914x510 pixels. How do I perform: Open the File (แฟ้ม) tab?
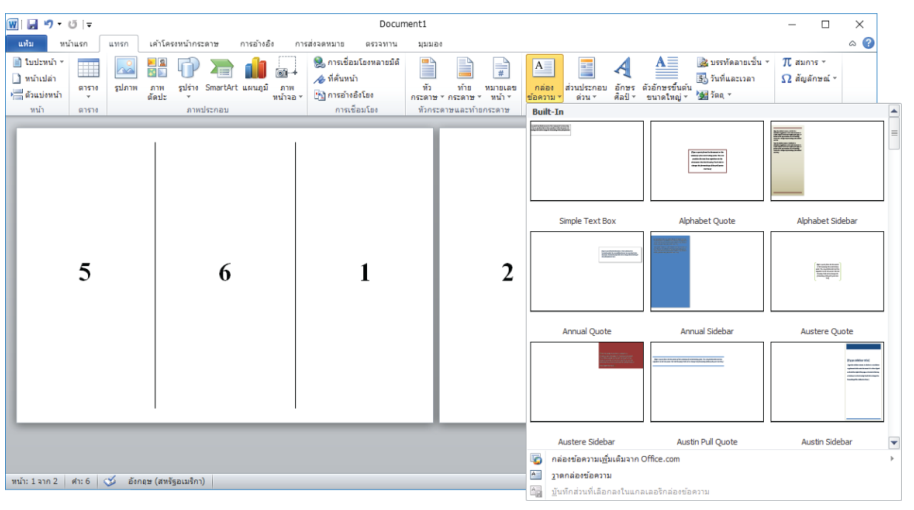pyautogui.click(x=26, y=44)
